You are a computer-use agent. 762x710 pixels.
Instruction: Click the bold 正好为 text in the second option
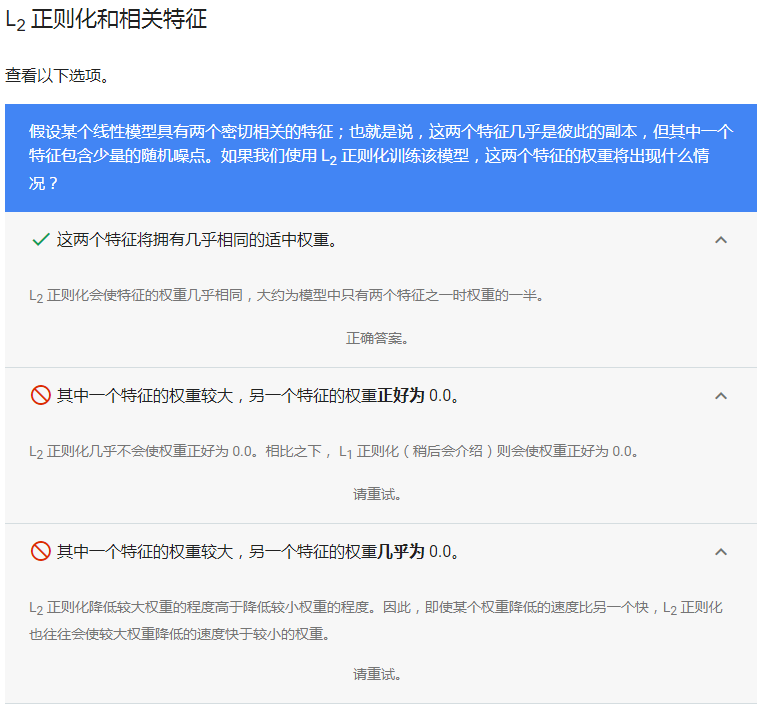pos(401,396)
